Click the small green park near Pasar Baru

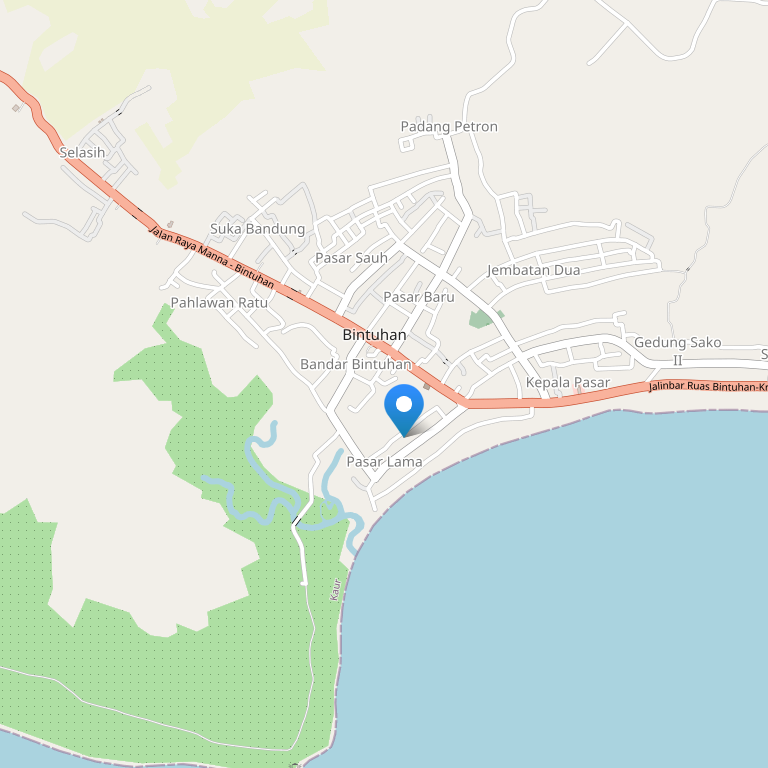(485, 318)
